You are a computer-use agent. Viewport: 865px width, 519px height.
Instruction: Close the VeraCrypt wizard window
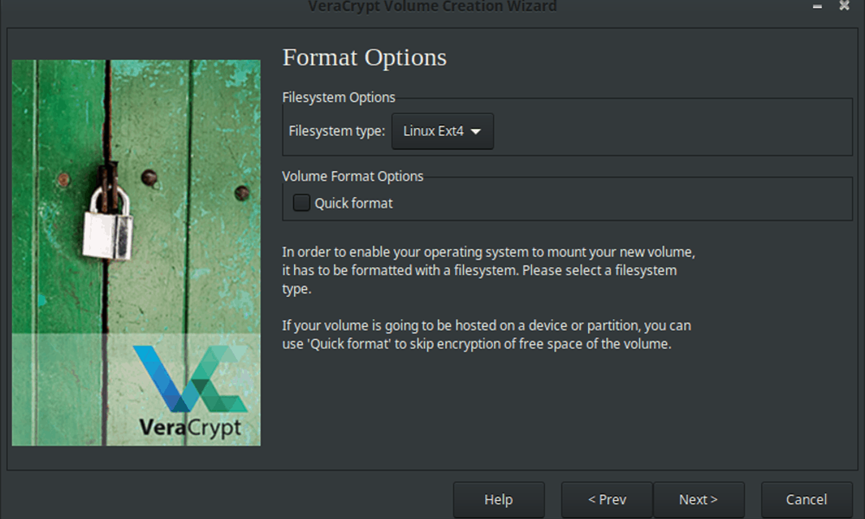(x=844, y=6)
